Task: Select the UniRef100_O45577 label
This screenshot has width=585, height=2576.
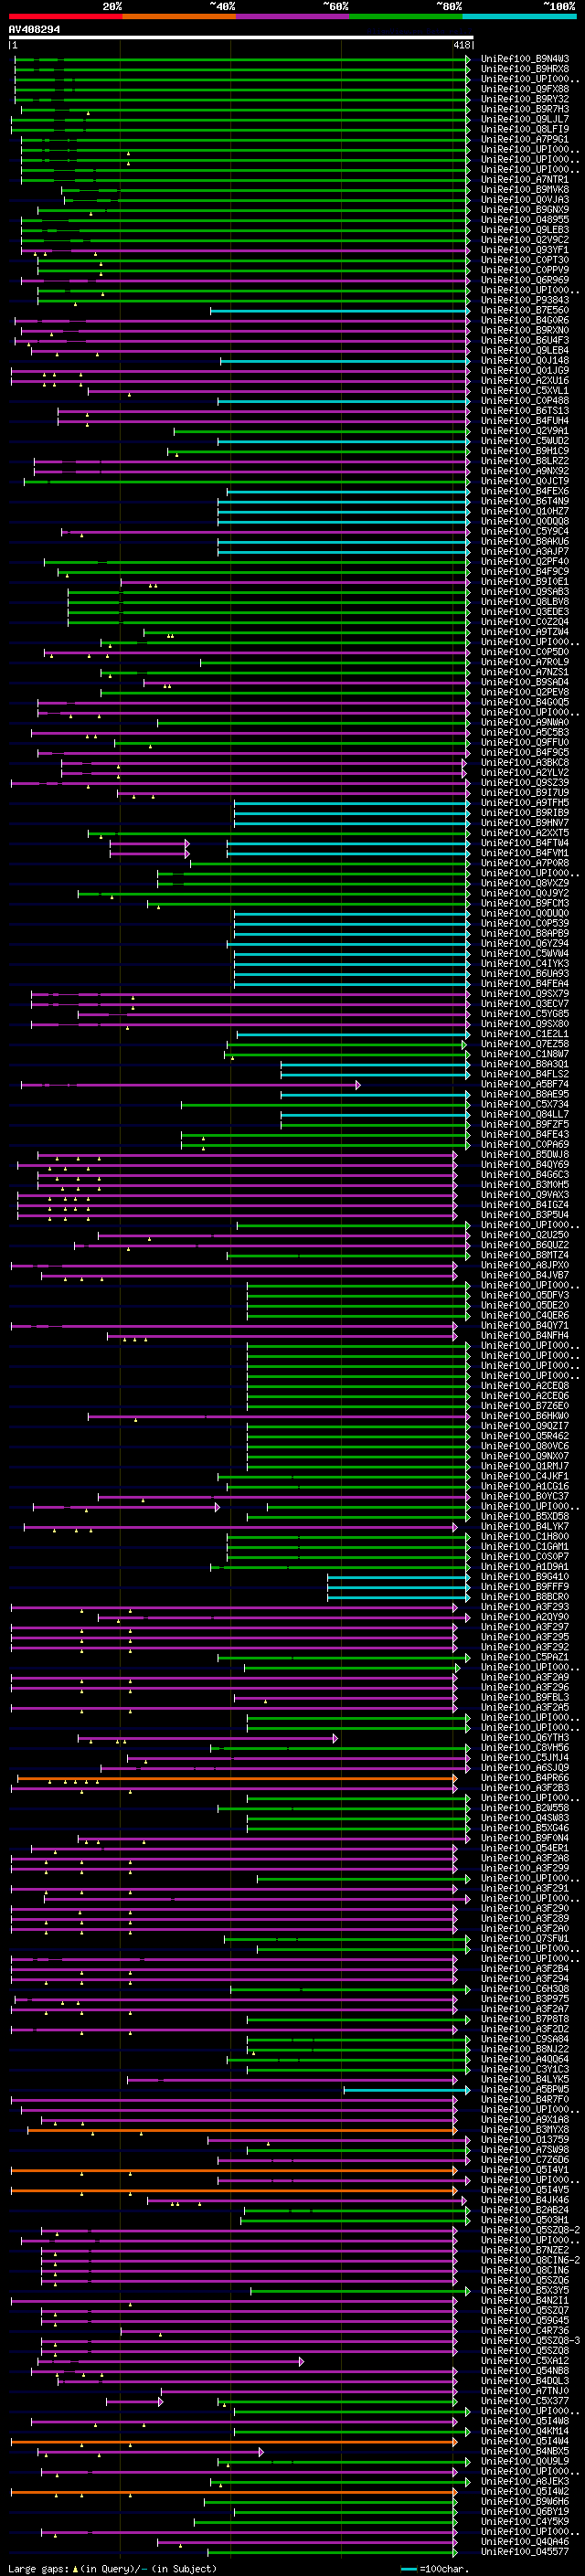Action: click(525, 2551)
